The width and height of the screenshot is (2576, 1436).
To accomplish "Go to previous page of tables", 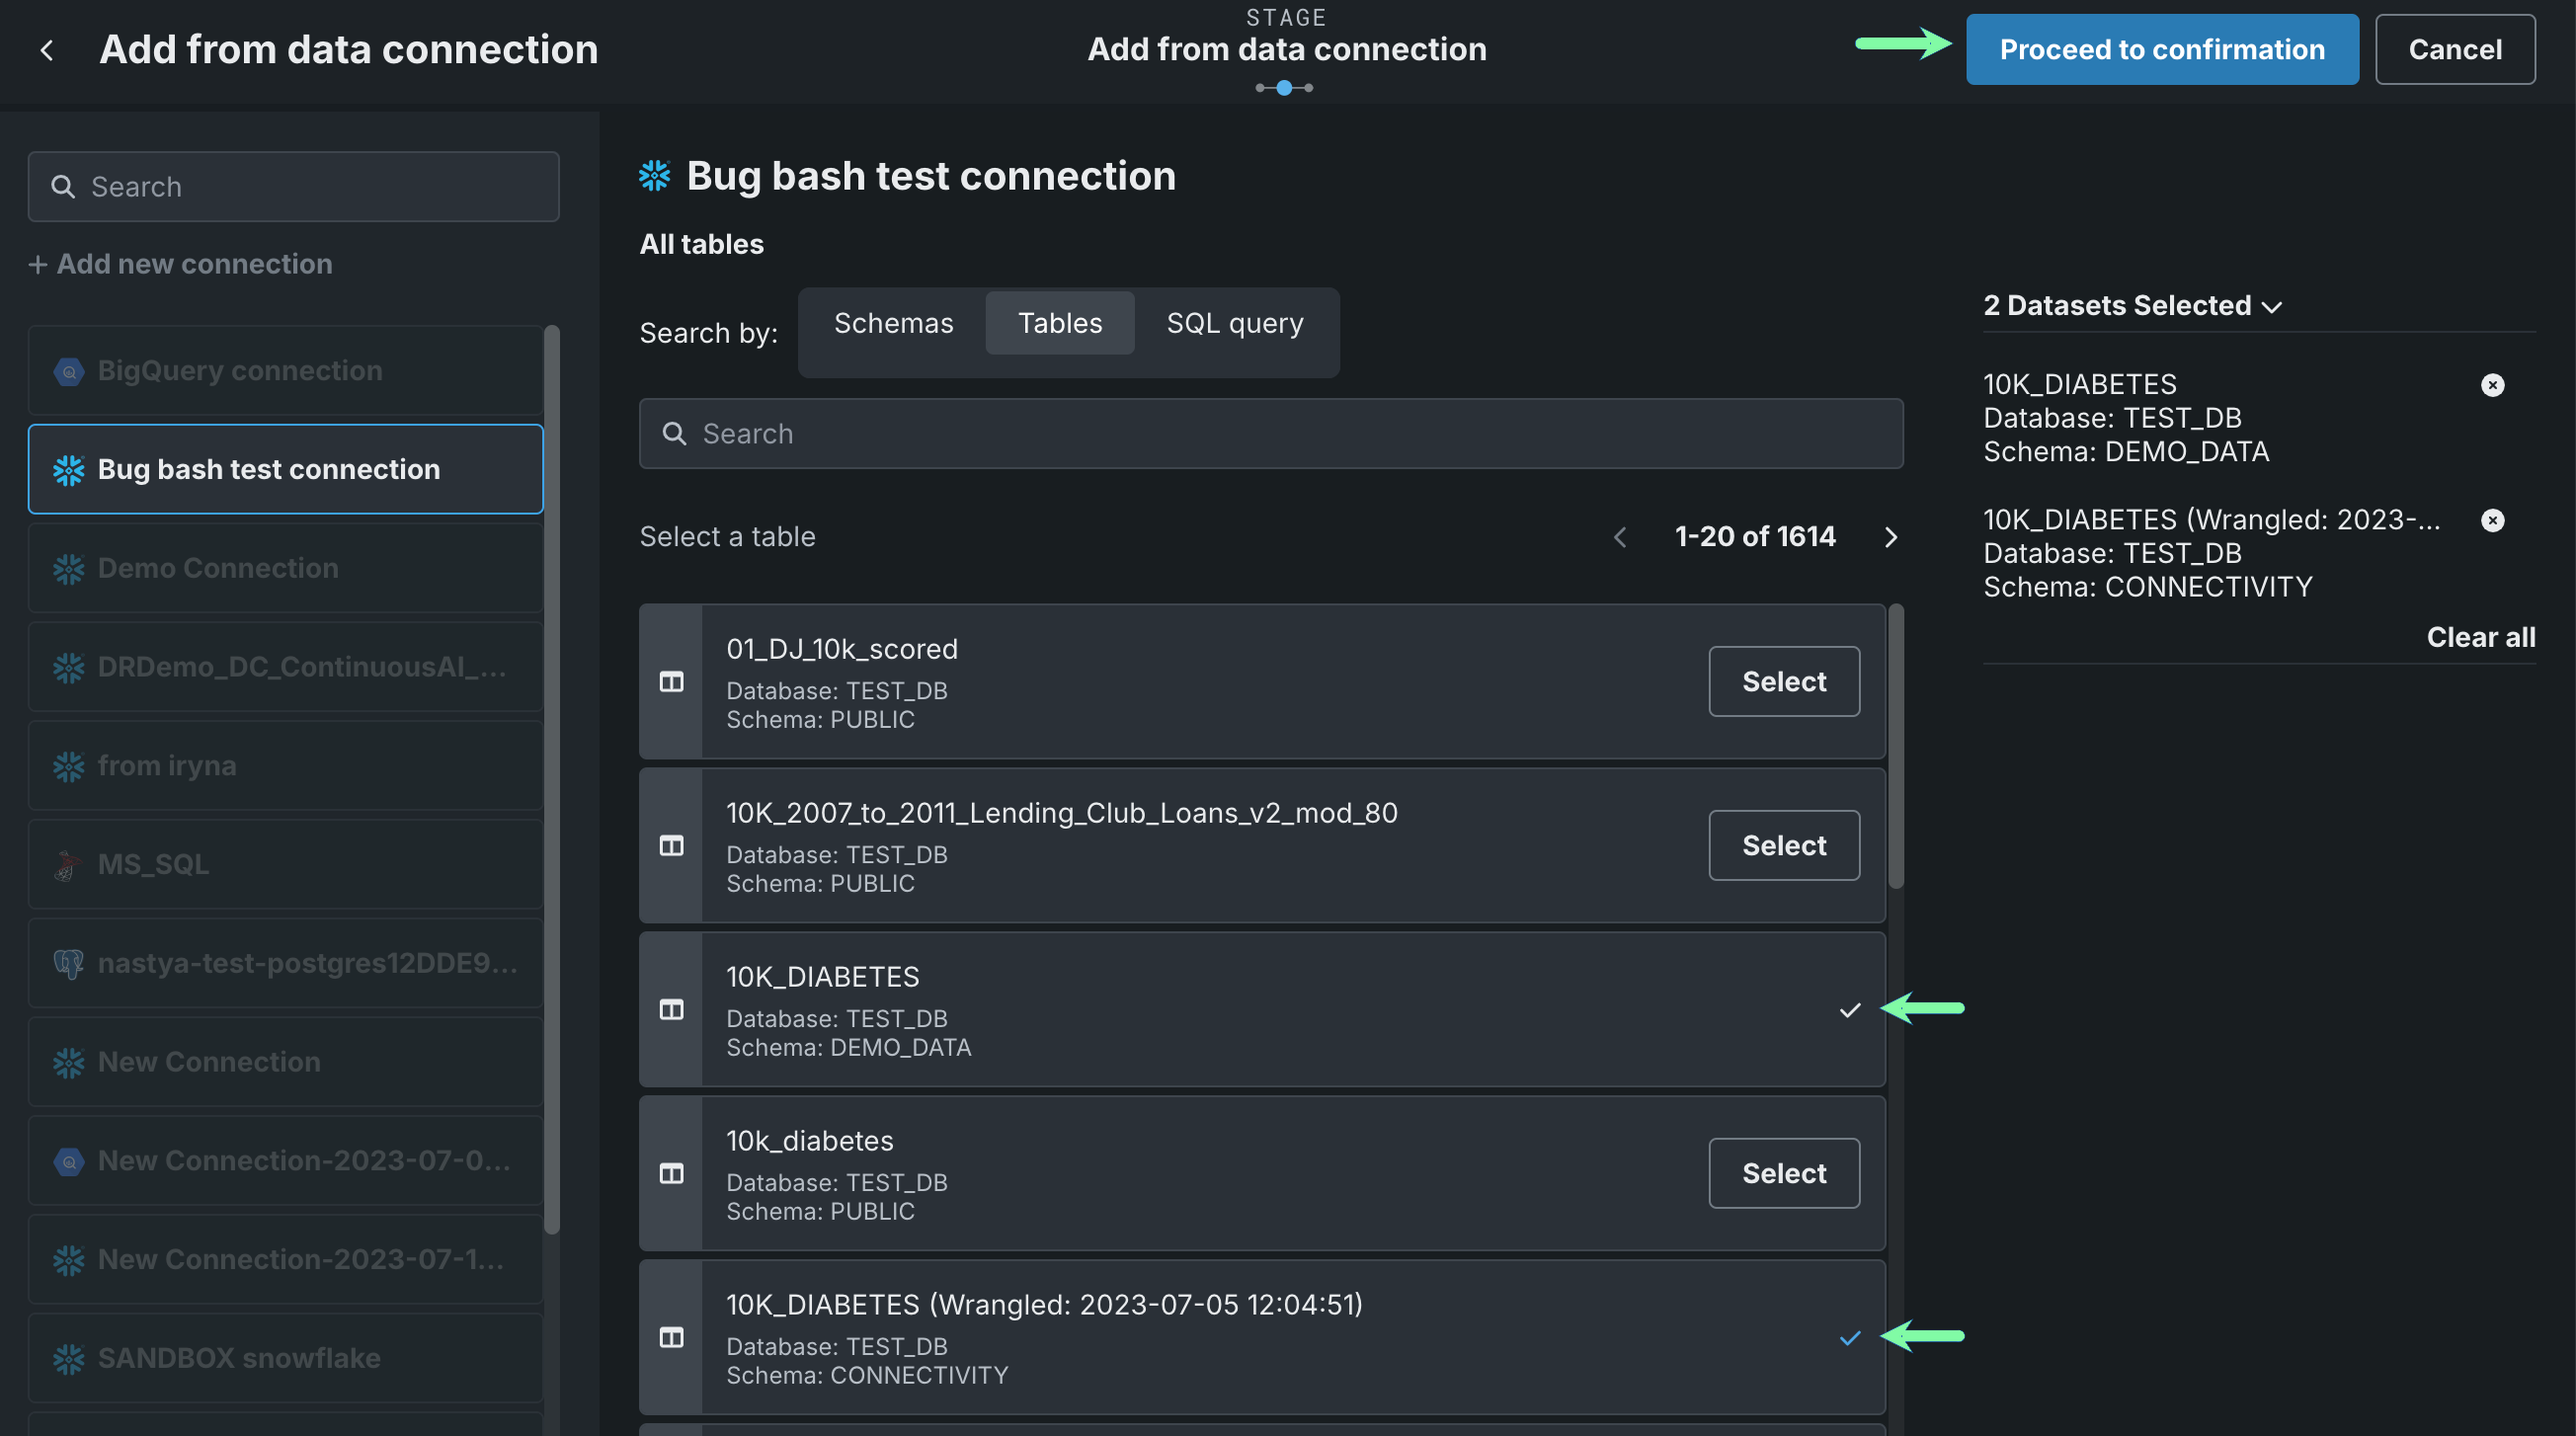I will pos(1620,537).
